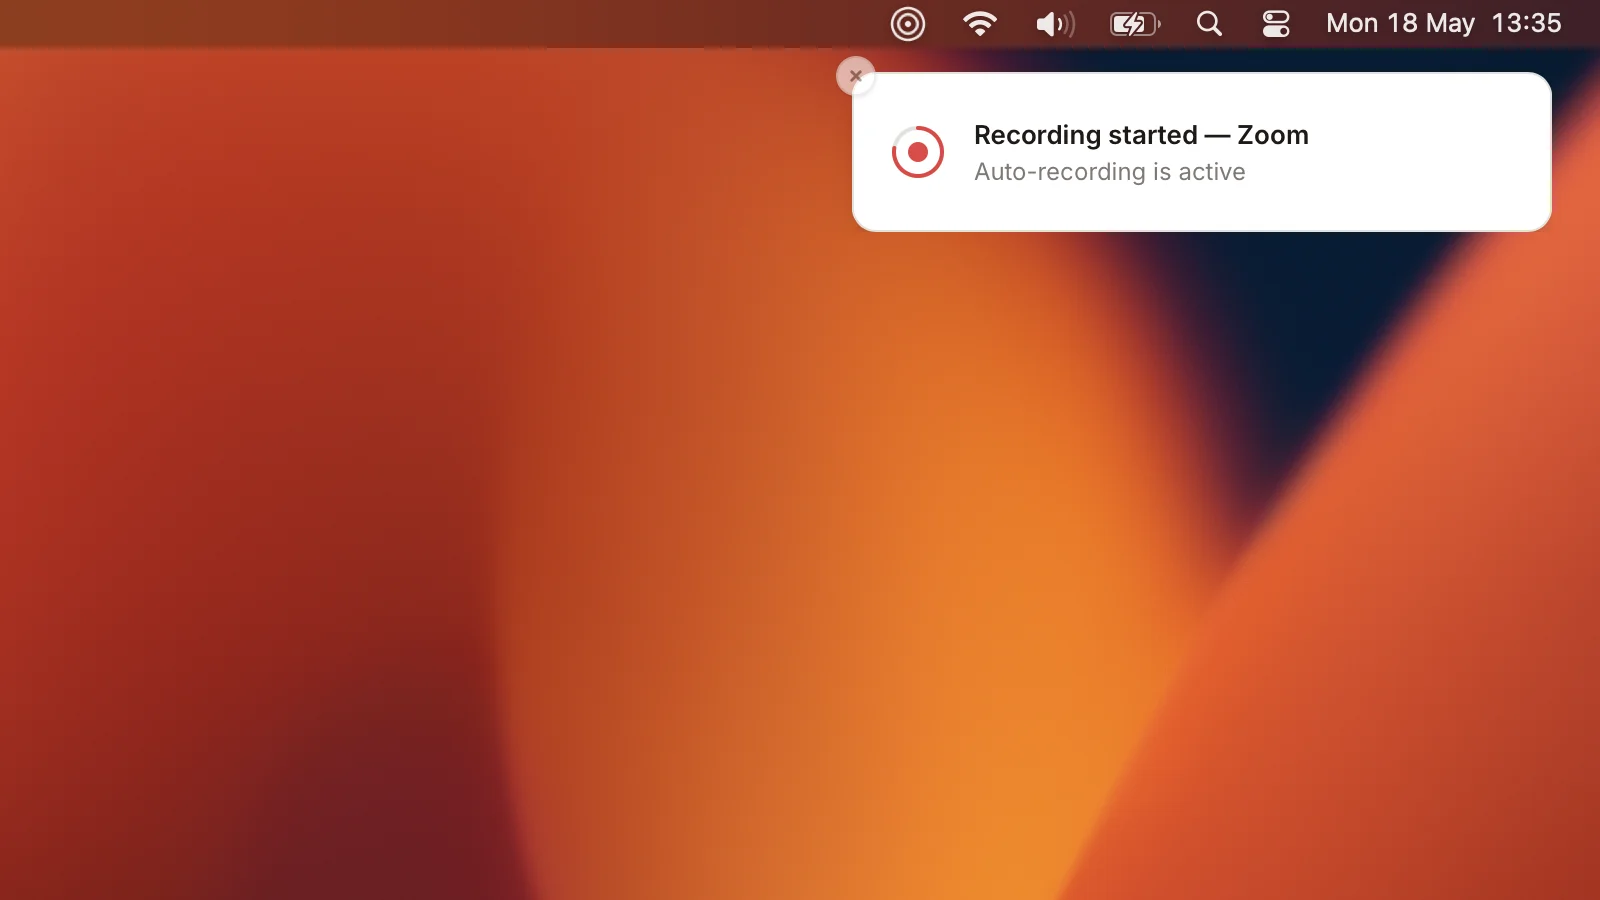Screen dimensions: 1600x900
Task: Click the date and time clock
Action: pyautogui.click(x=1443, y=24)
